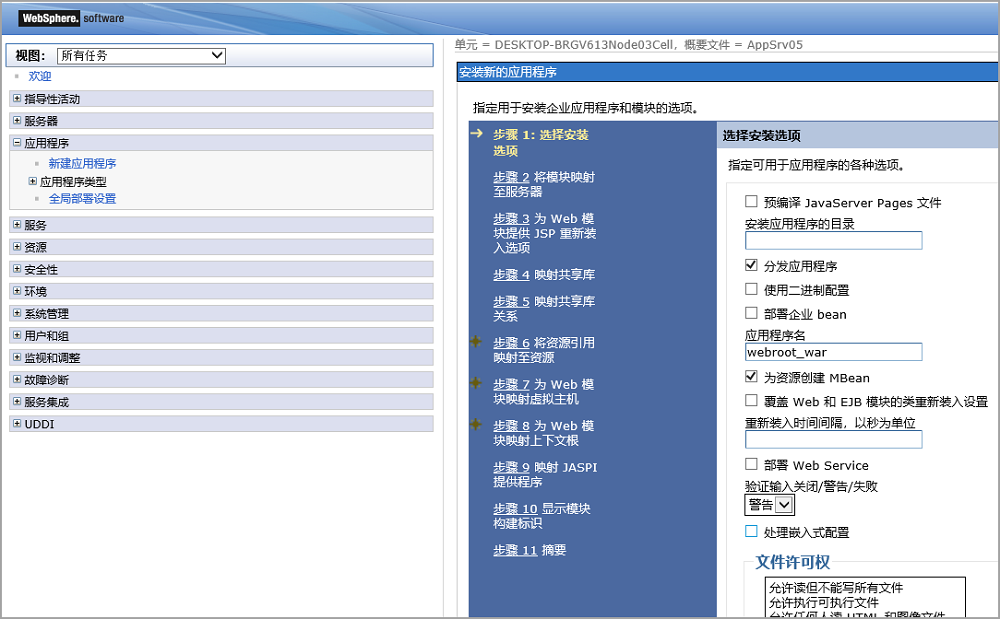
Task: Click the required-step marker beside 步骤 8
Action: pyautogui.click(x=476, y=424)
